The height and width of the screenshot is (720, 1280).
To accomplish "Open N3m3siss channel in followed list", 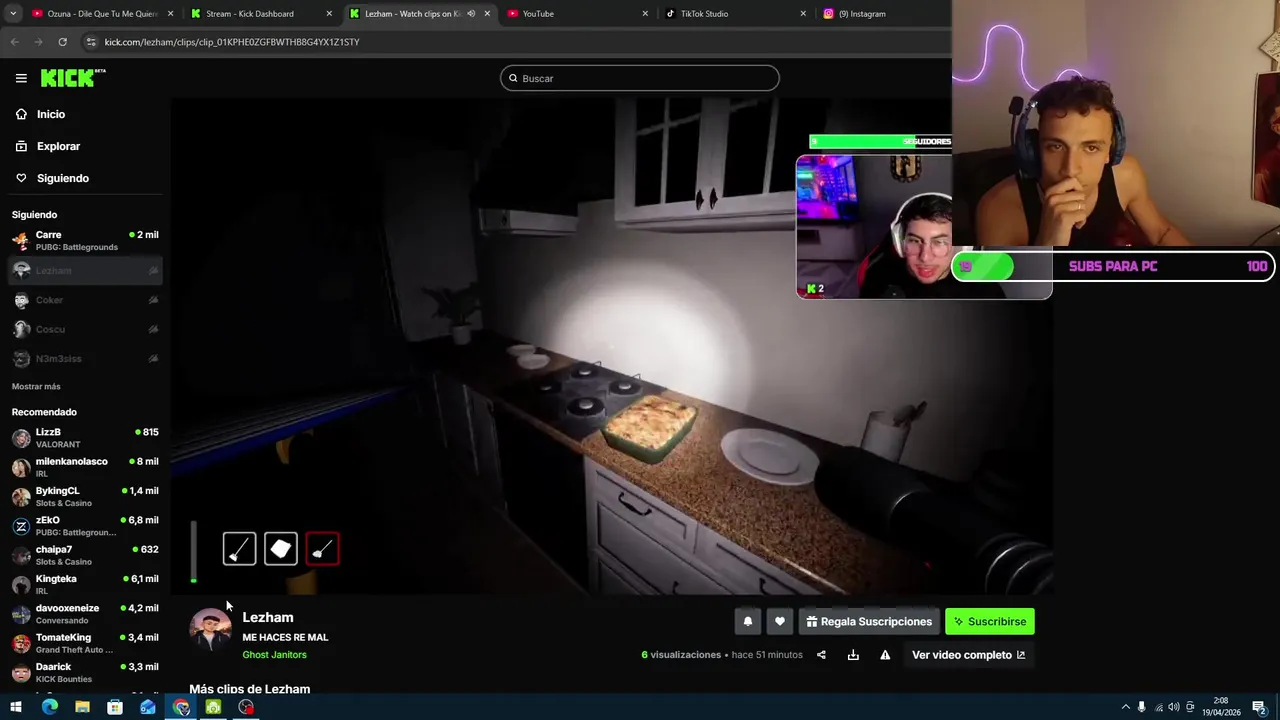I will (85, 358).
